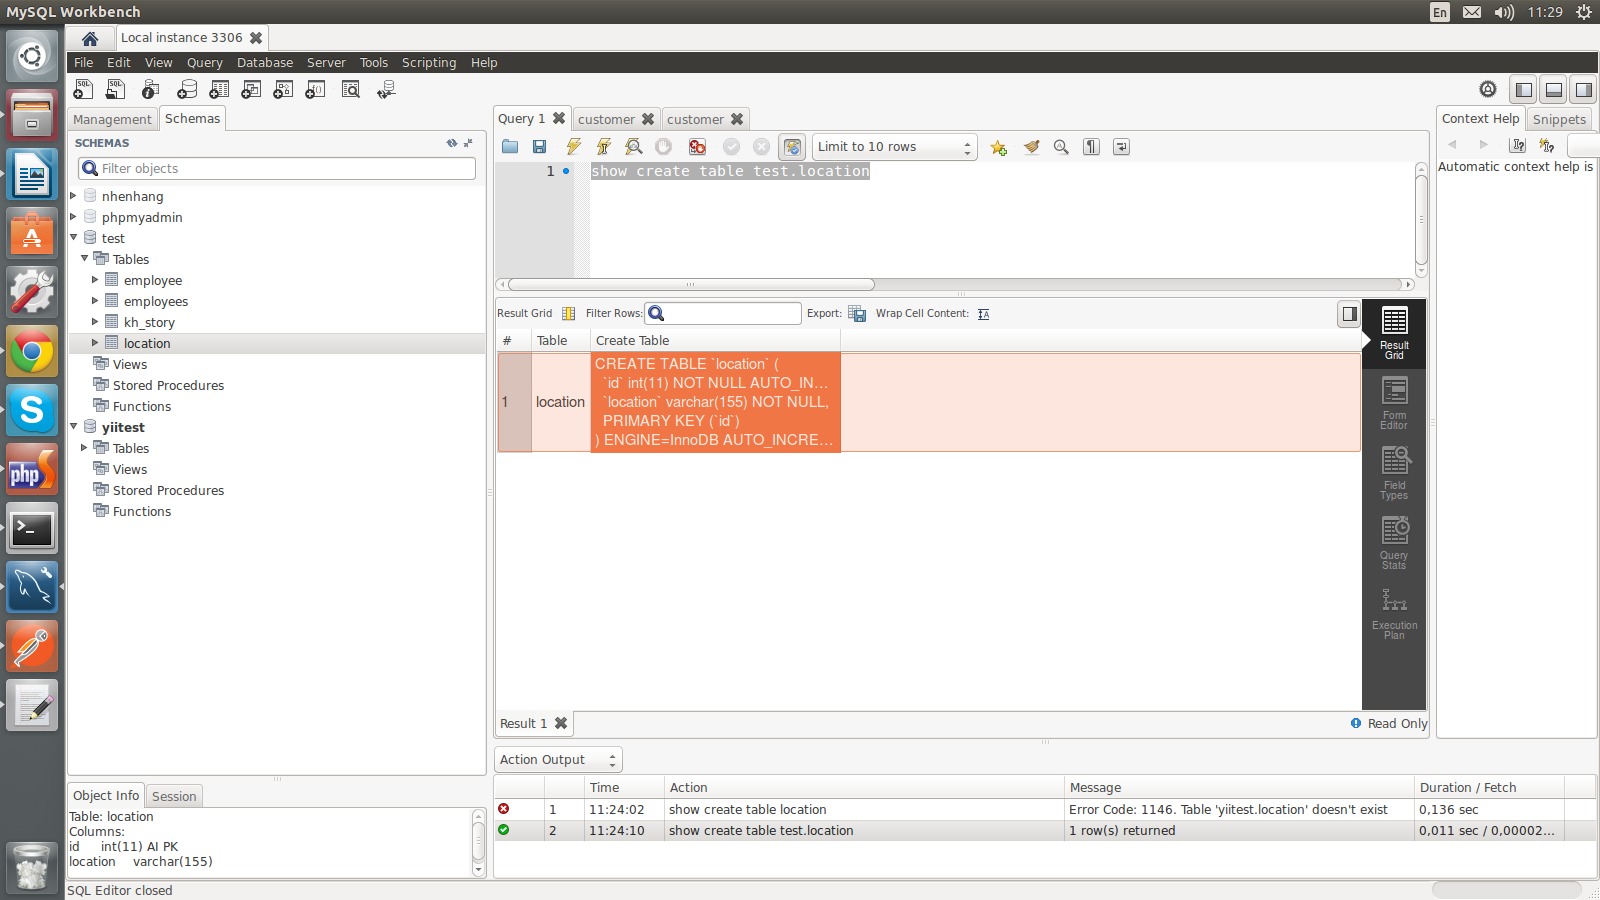Show the Field Types result view
Image resolution: width=1600 pixels, height=900 pixels.
click(x=1394, y=473)
